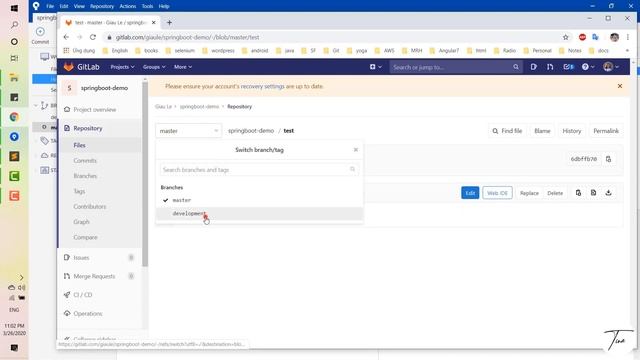This screenshot has width=640, height=360.
Task: Expand the More menu
Action: click(182, 67)
